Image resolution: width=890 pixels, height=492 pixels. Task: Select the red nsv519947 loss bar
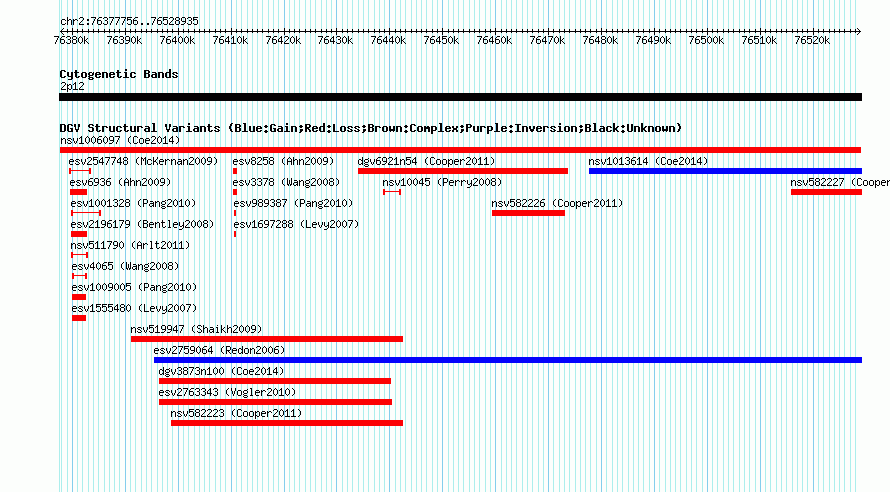click(x=267, y=339)
